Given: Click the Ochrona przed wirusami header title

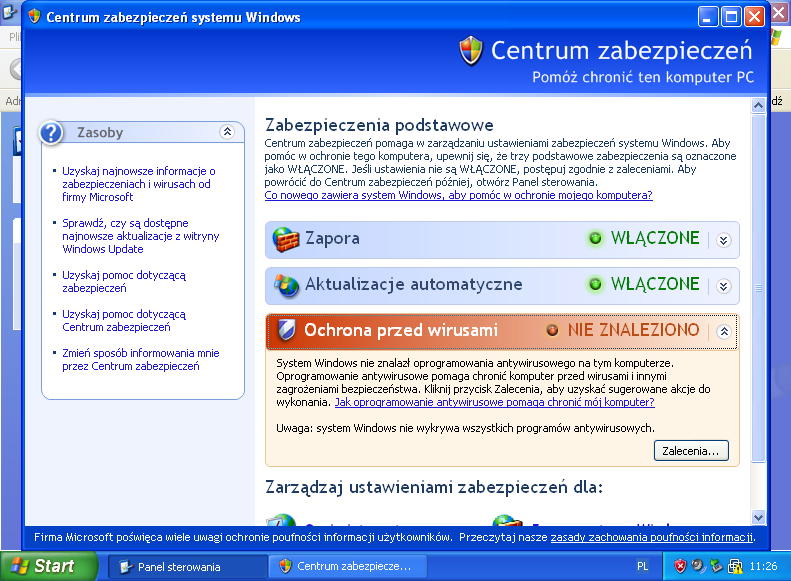Looking at the screenshot, I should [401, 330].
